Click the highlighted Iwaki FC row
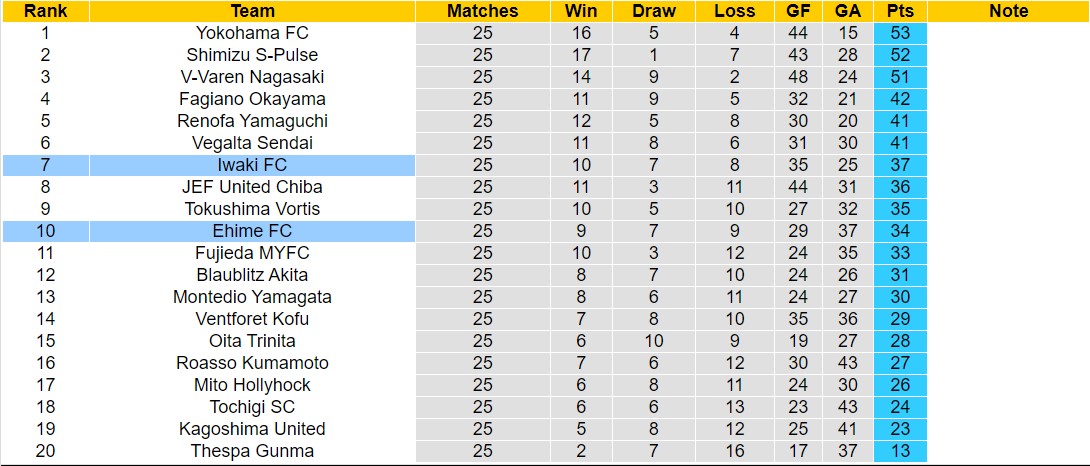Image resolution: width=1090 pixels, height=466 pixels. pos(252,165)
